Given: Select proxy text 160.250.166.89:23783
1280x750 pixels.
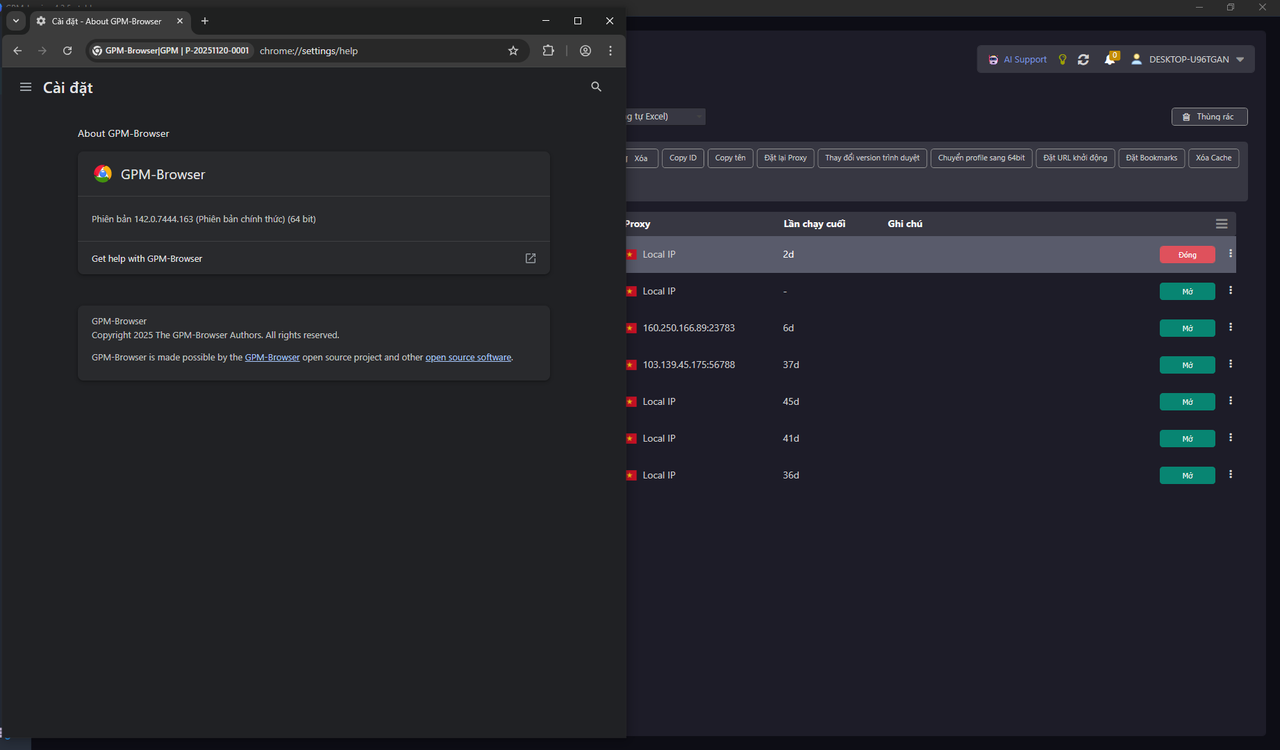Looking at the screenshot, I should point(689,328).
